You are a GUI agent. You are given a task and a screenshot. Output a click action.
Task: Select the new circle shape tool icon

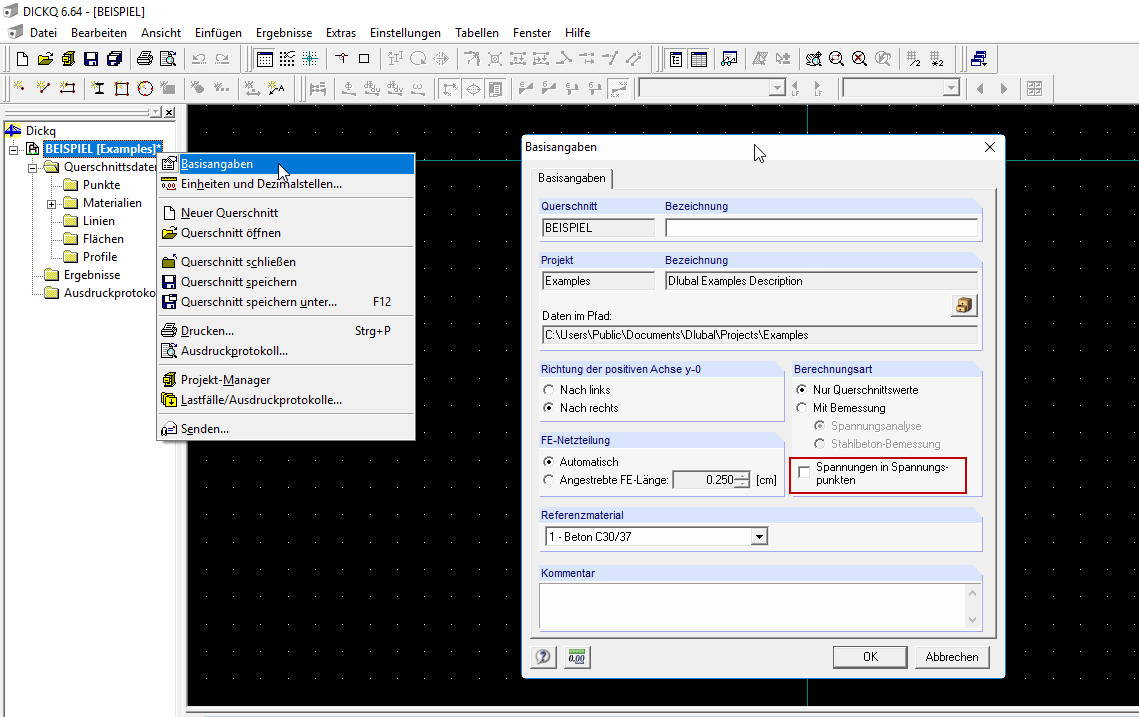(x=145, y=89)
